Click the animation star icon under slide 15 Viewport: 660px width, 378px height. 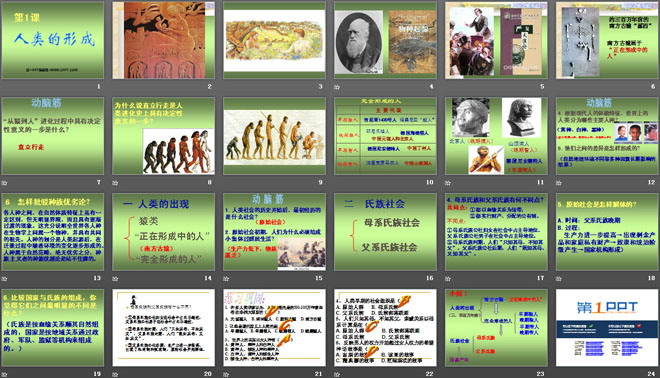226,279
